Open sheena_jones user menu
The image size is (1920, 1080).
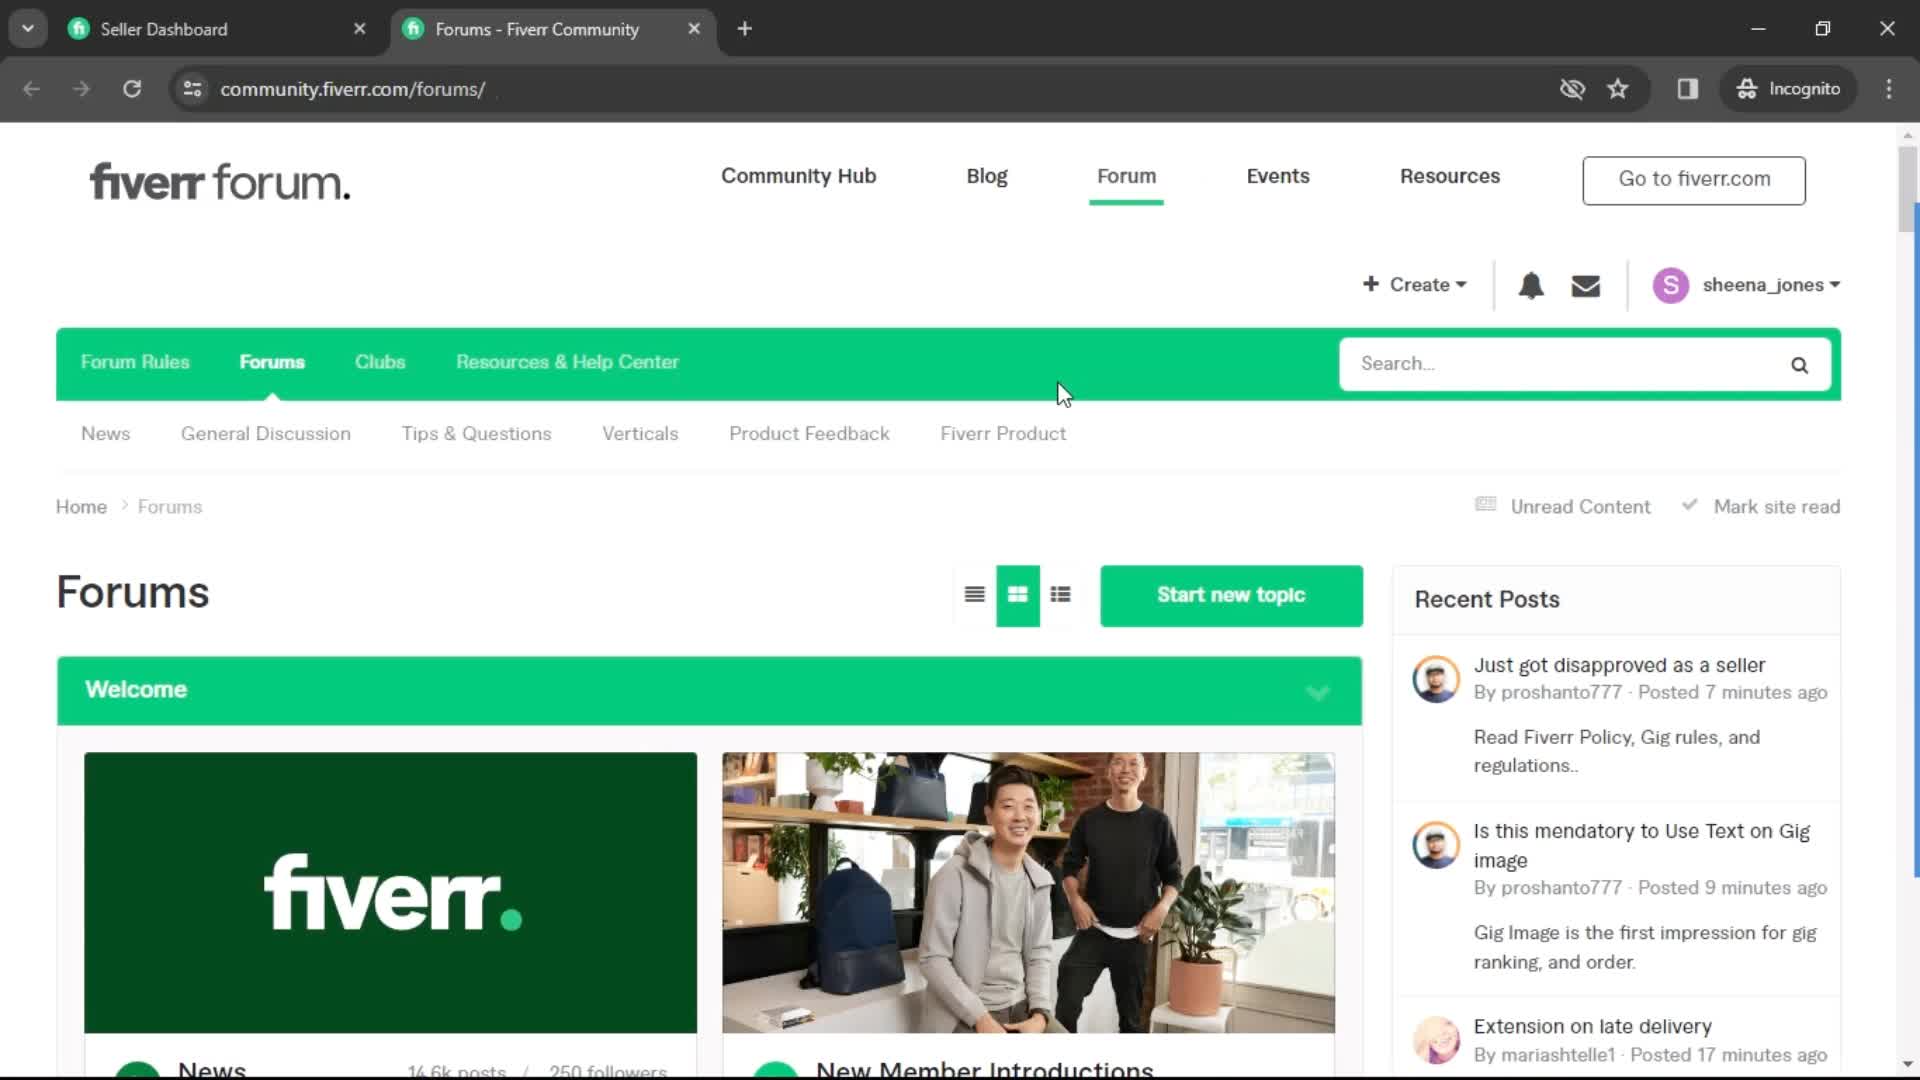click(x=1770, y=285)
